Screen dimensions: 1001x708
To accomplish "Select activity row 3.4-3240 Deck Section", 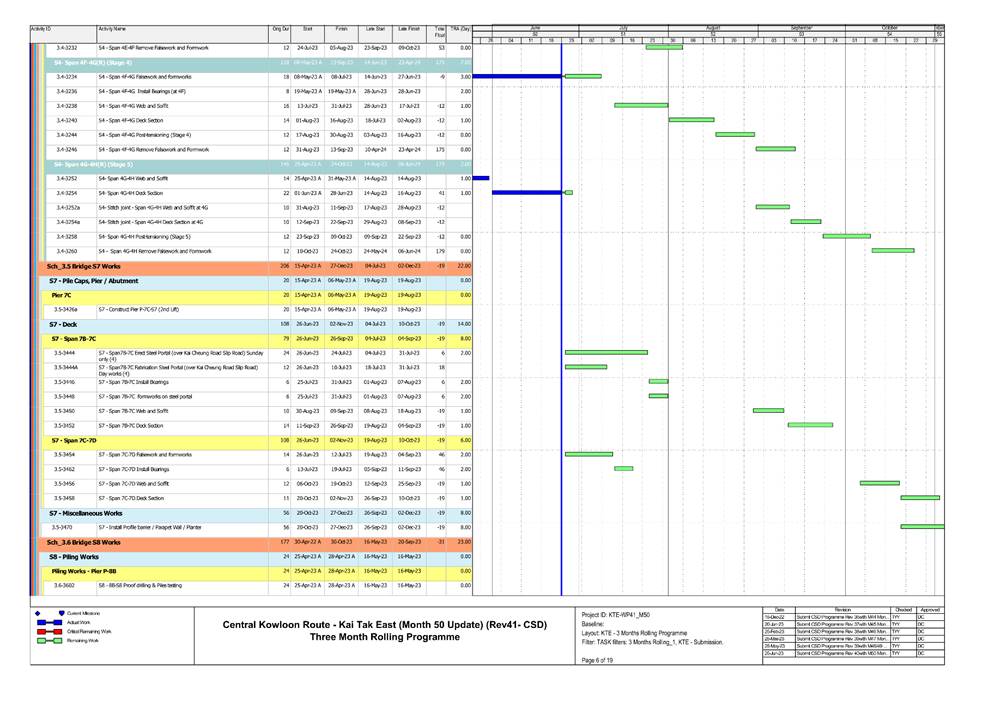I will (x=150, y=120).
